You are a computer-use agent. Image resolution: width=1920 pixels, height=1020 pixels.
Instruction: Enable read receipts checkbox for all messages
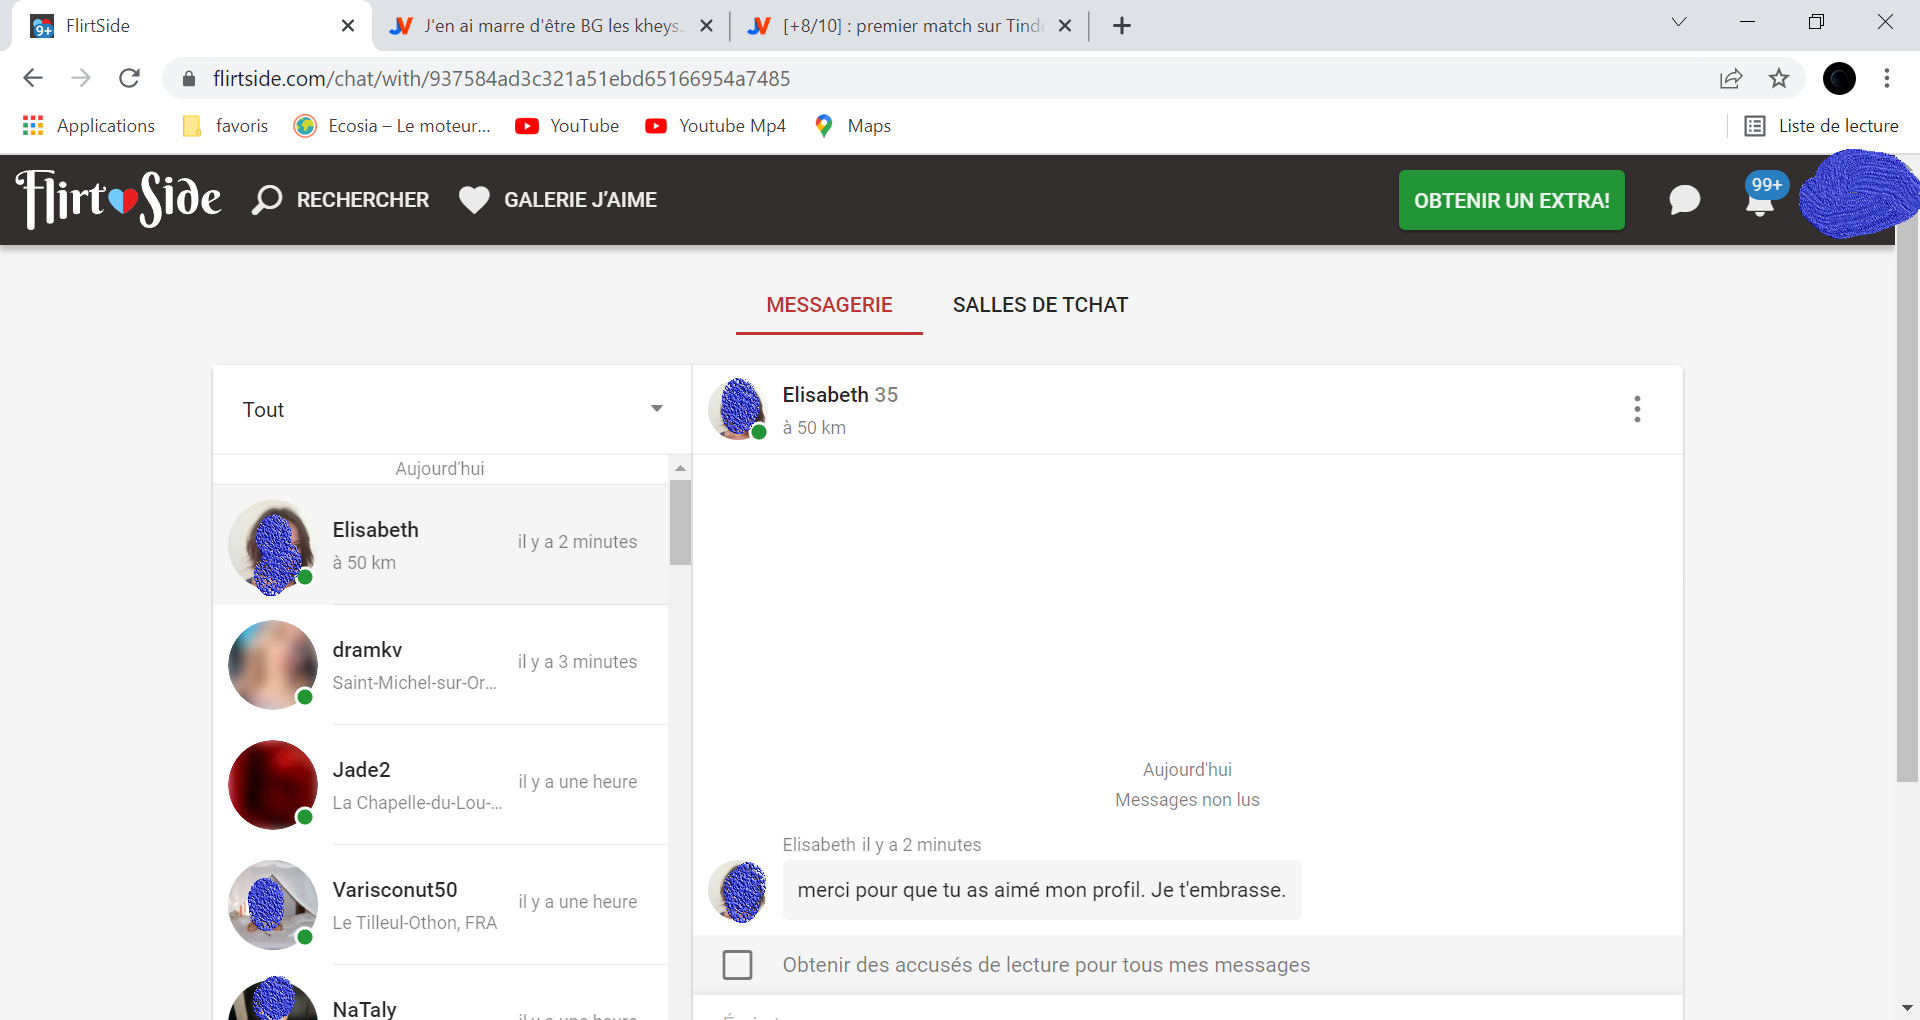point(737,965)
